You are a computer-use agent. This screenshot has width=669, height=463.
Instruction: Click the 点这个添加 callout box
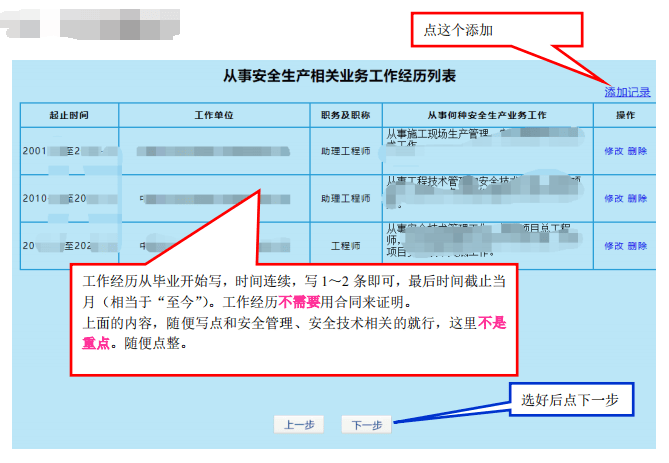494,30
